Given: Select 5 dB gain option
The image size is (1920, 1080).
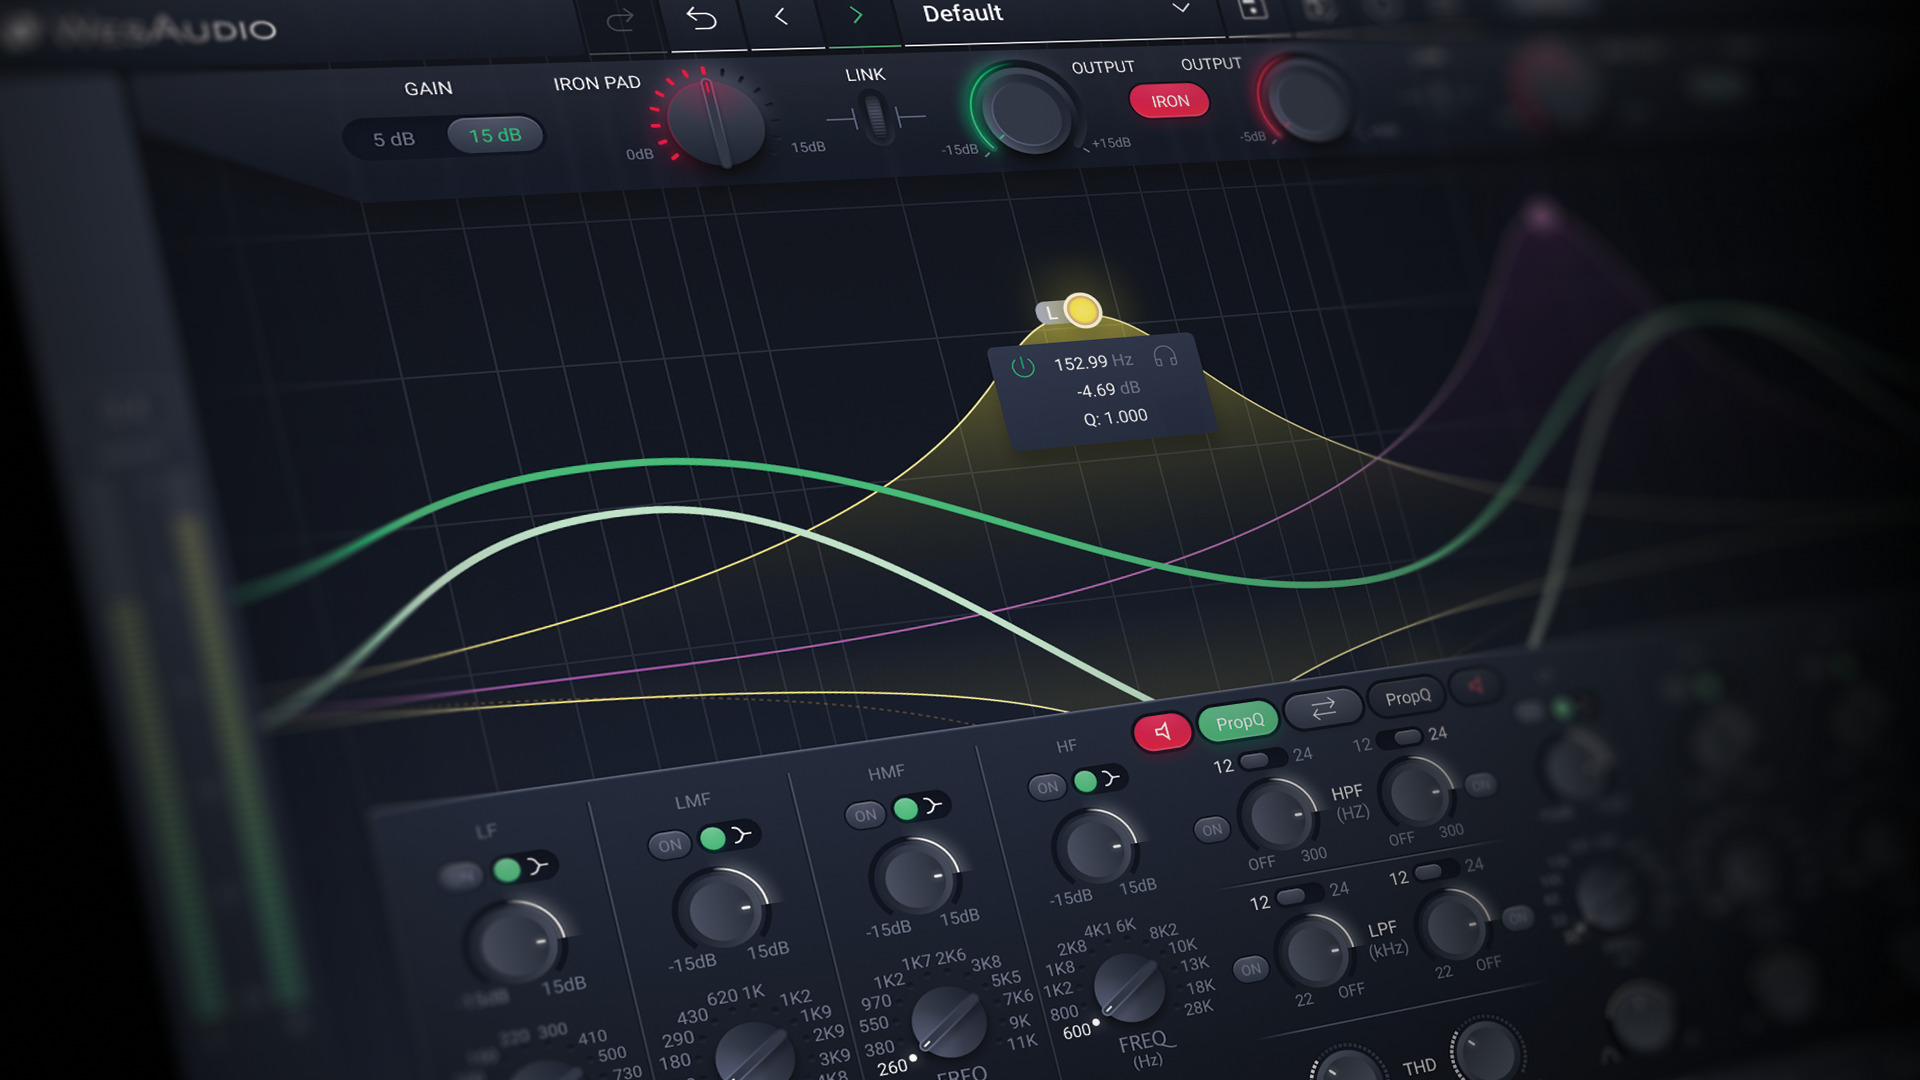Looking at the screenshot, I should click(x=393, y=139).
